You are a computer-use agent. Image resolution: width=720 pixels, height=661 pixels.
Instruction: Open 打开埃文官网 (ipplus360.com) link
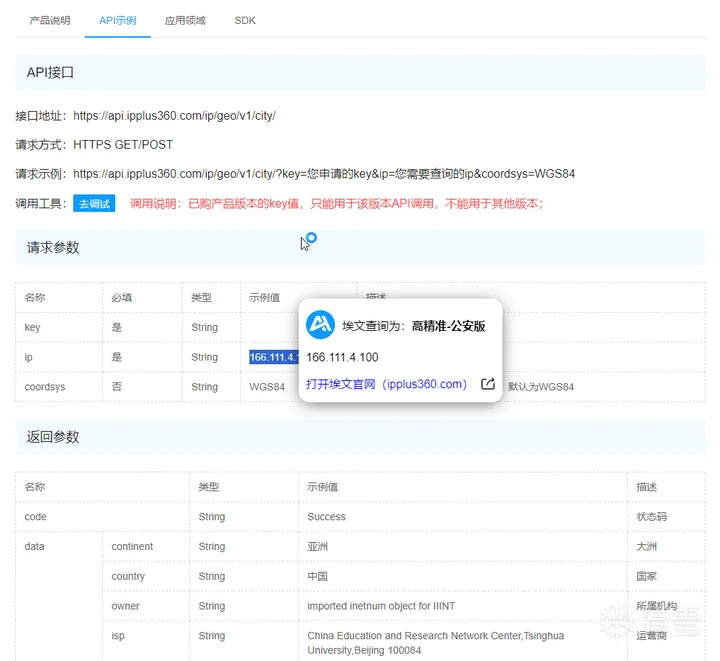(x=386, y=384)
